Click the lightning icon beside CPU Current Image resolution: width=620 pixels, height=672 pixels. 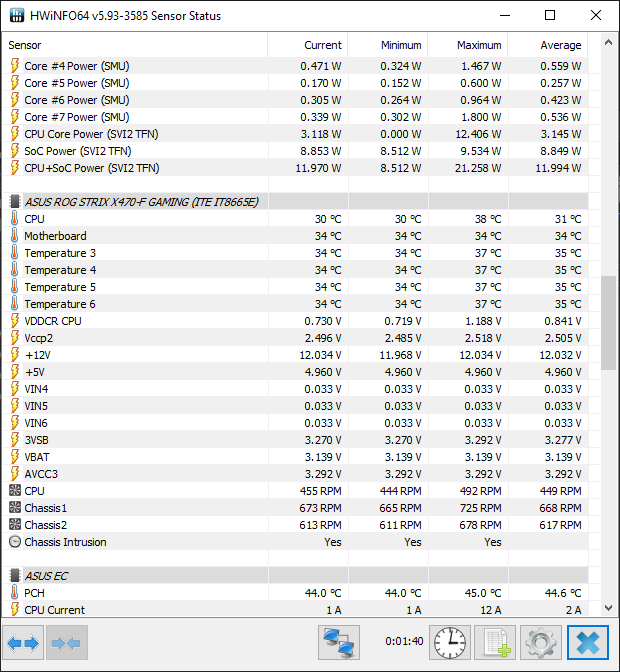[15, 609]
